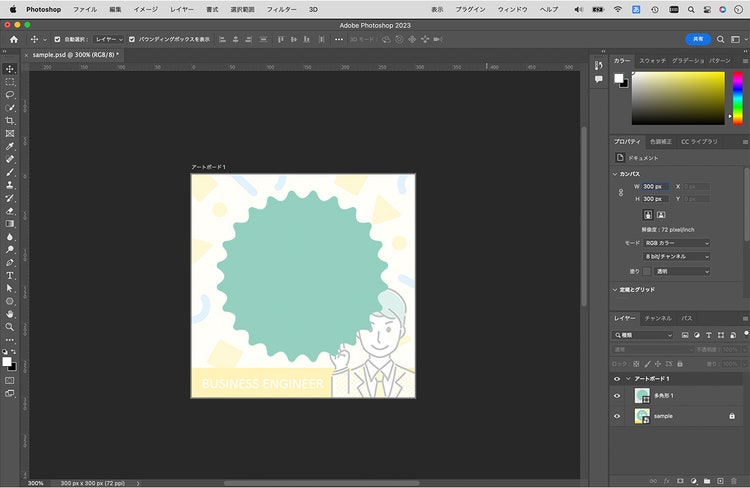This screenshot has height=488, width=750.
Task: Filter layers by type (T) icon
Action: point(709,335)
